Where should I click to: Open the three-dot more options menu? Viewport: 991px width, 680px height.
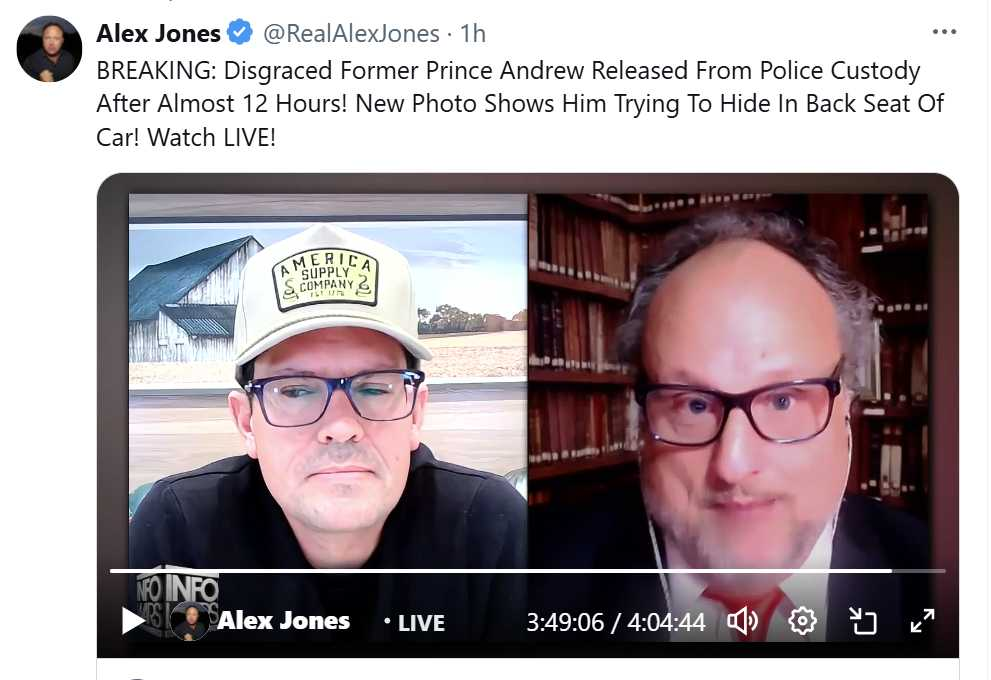tap(944, 32)
